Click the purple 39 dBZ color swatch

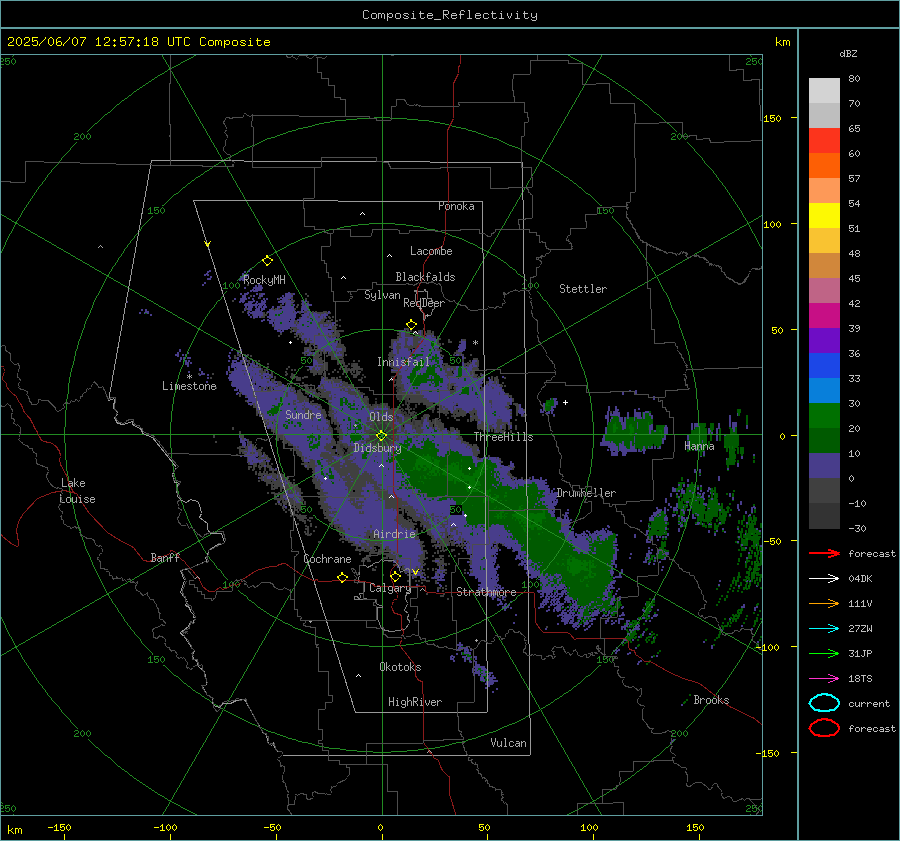(824, 340)
